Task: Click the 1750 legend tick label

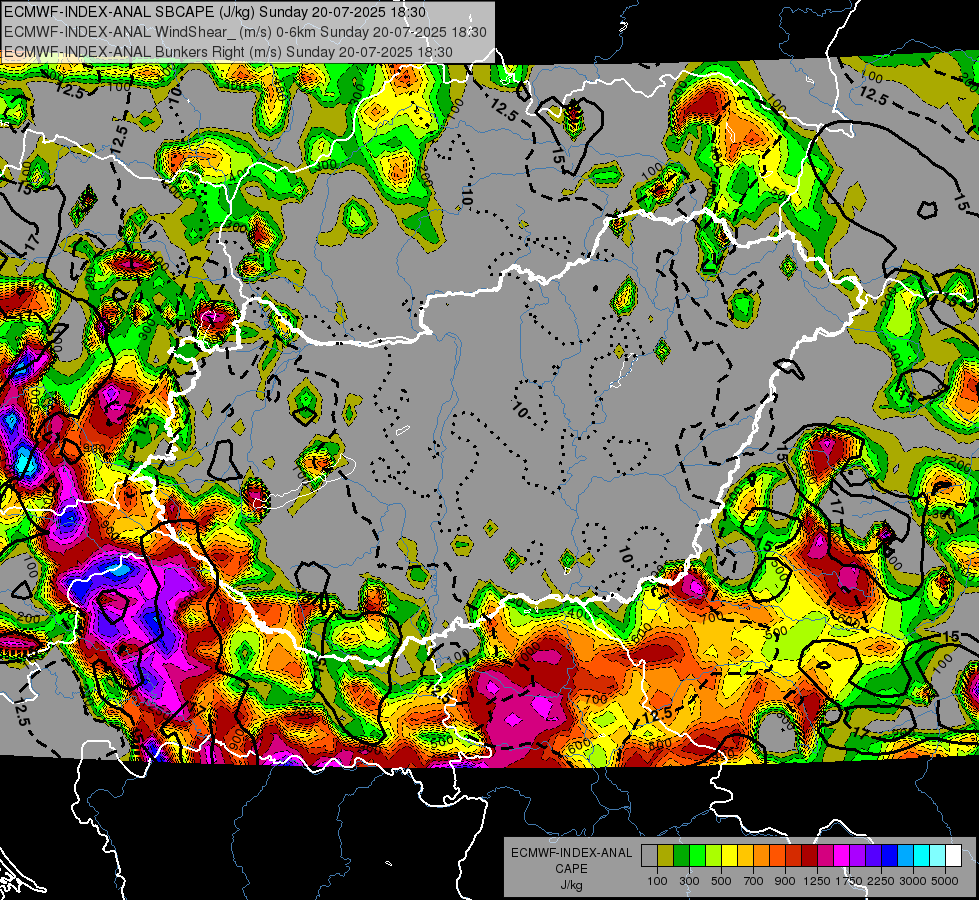Action: click(x=849, y=881)
